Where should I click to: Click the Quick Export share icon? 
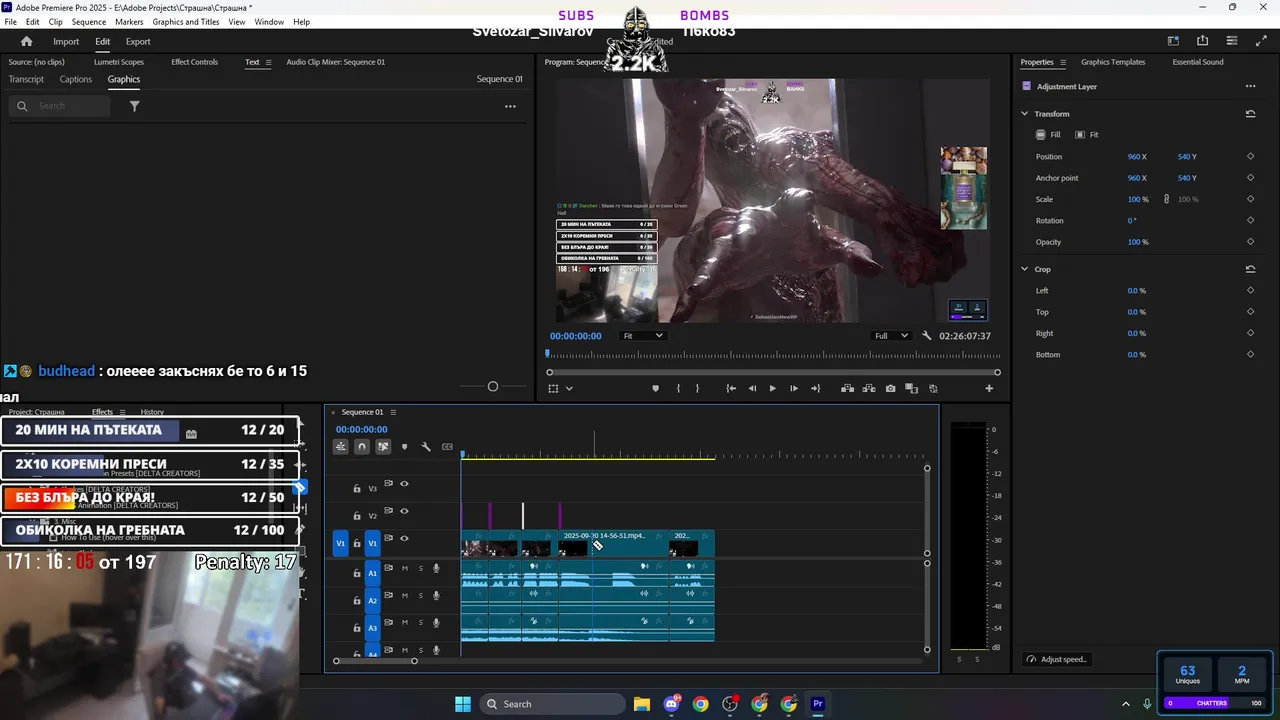coord(1202,41)
